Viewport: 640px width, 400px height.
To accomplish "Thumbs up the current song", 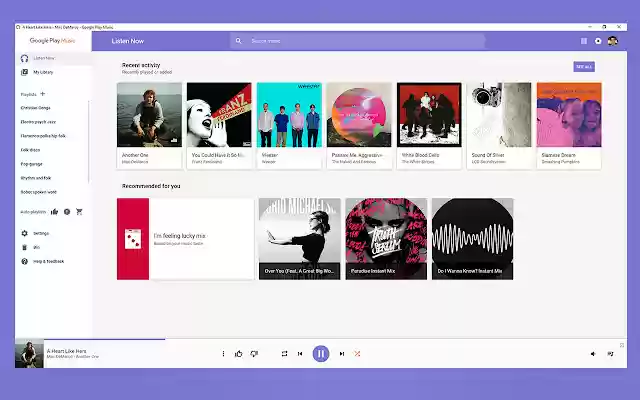I will pyautogui.click(x=239, y=353).
